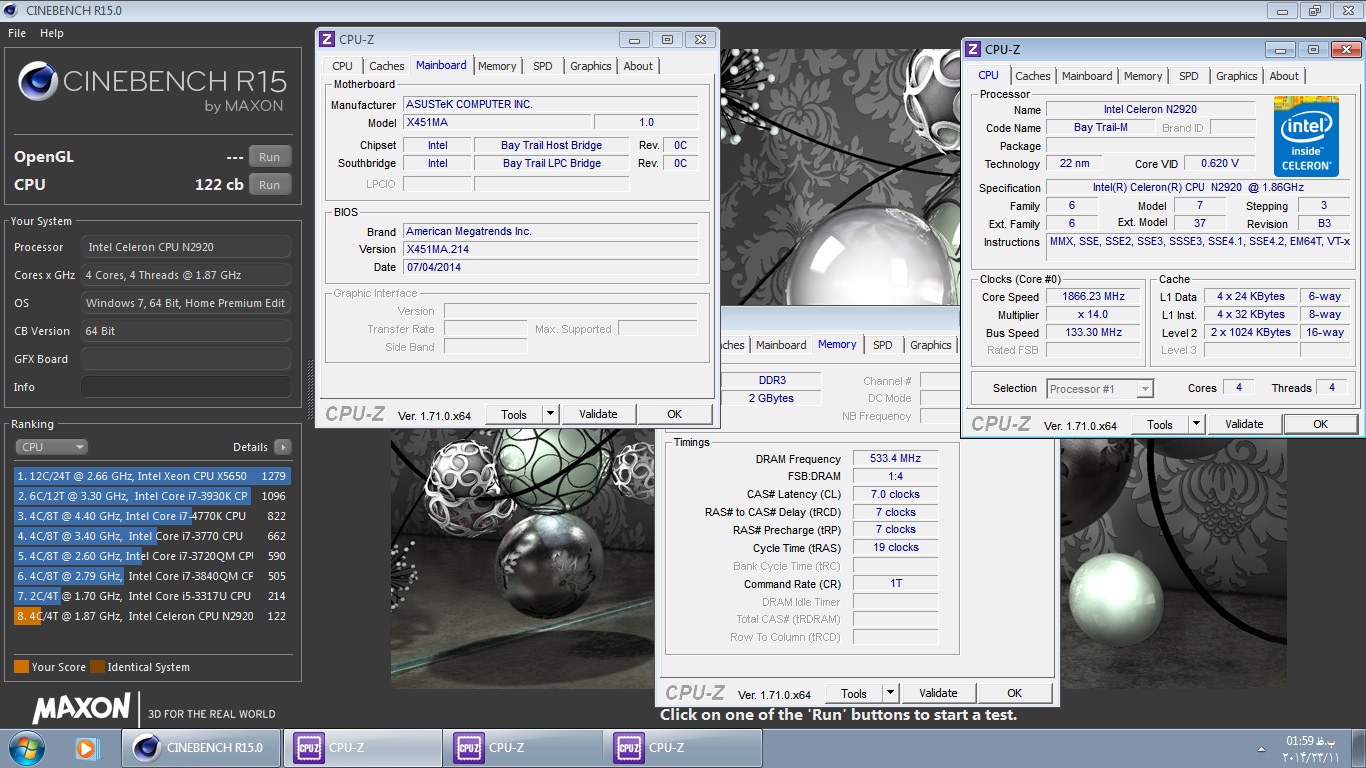Click Tools button in Mainboard window

point(514,414)
